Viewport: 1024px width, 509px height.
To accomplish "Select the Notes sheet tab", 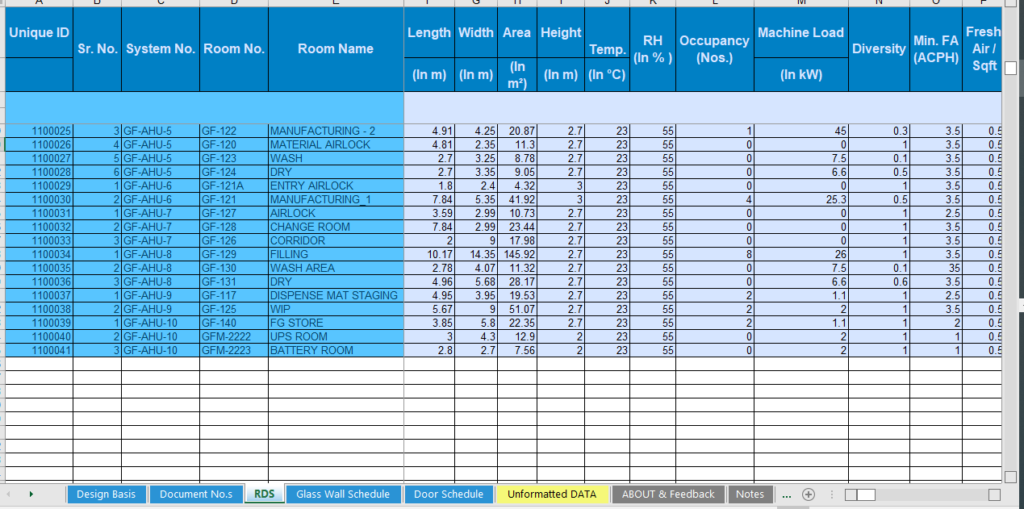I will click(749, 494).
